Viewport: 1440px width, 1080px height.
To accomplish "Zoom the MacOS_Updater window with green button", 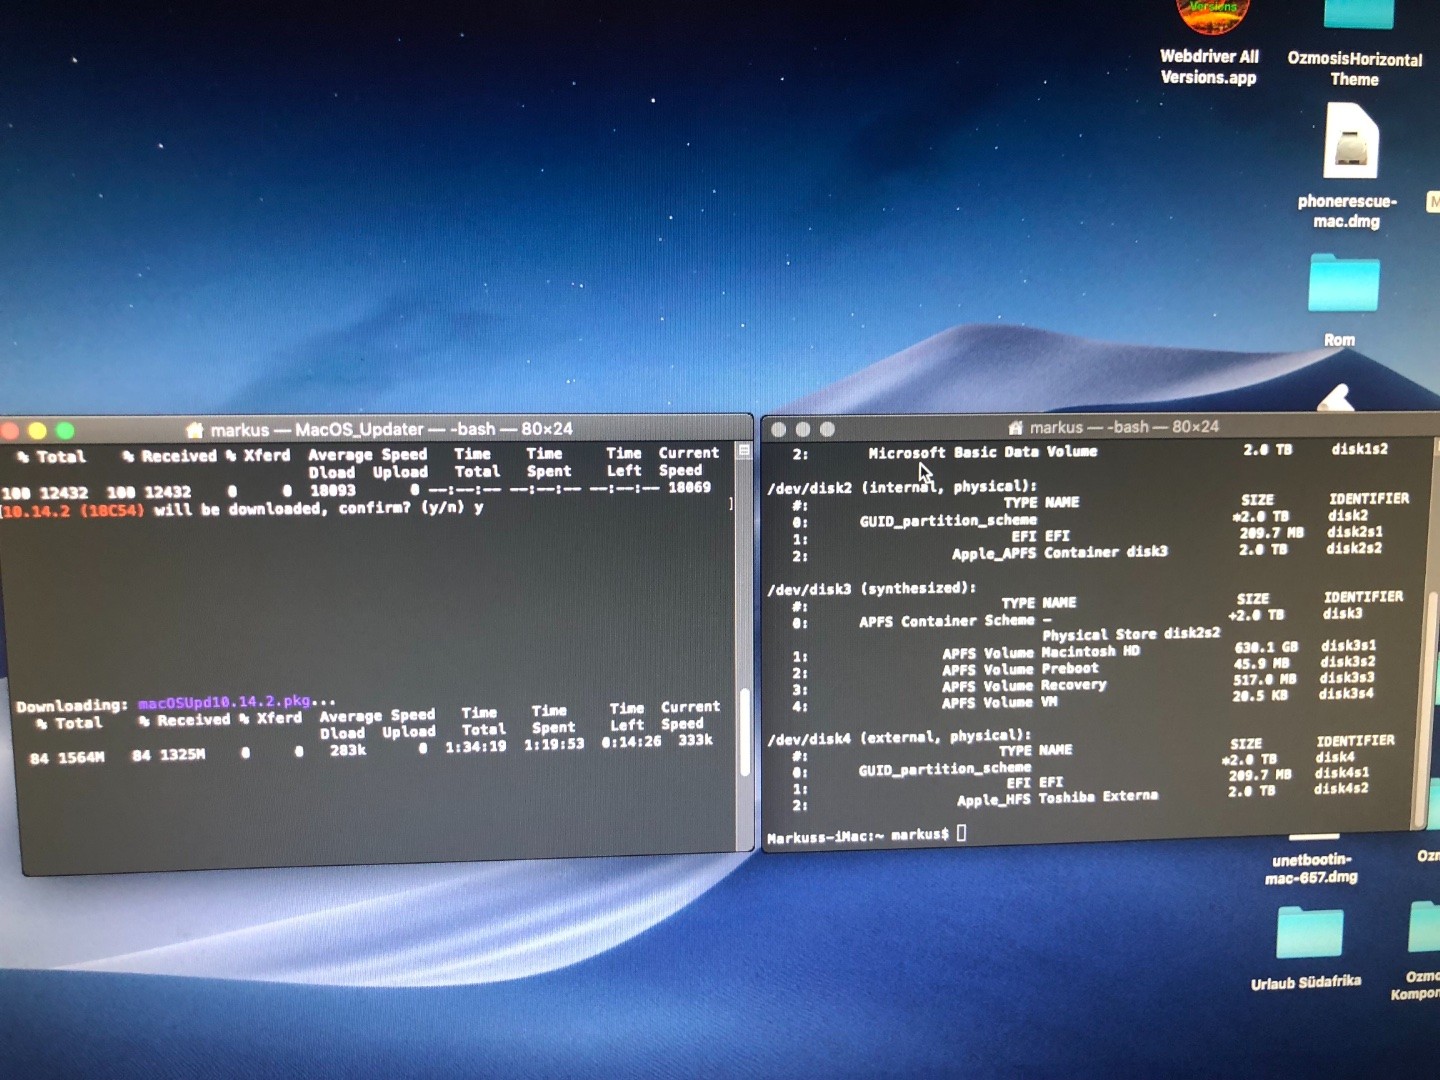I will pyautogui.click(x=65, y=431).
